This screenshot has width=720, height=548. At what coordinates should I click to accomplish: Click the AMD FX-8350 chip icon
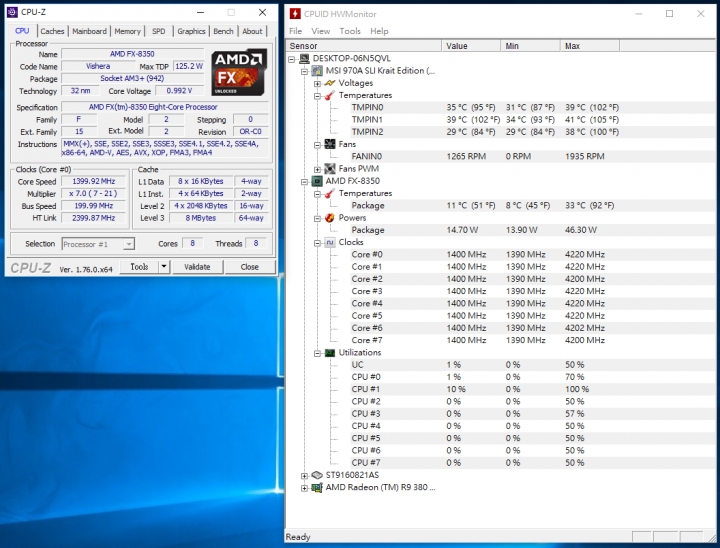point(317,181)
